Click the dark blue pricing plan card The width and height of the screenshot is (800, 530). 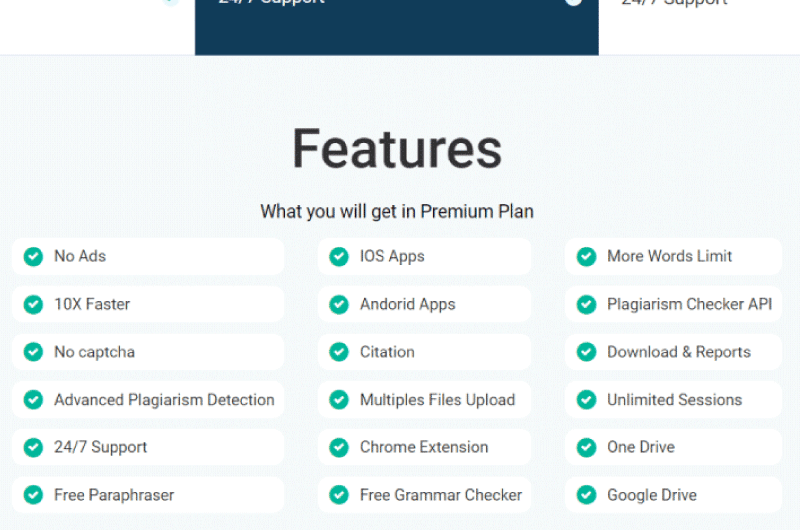pyautogui.click(x=396, y=28)
